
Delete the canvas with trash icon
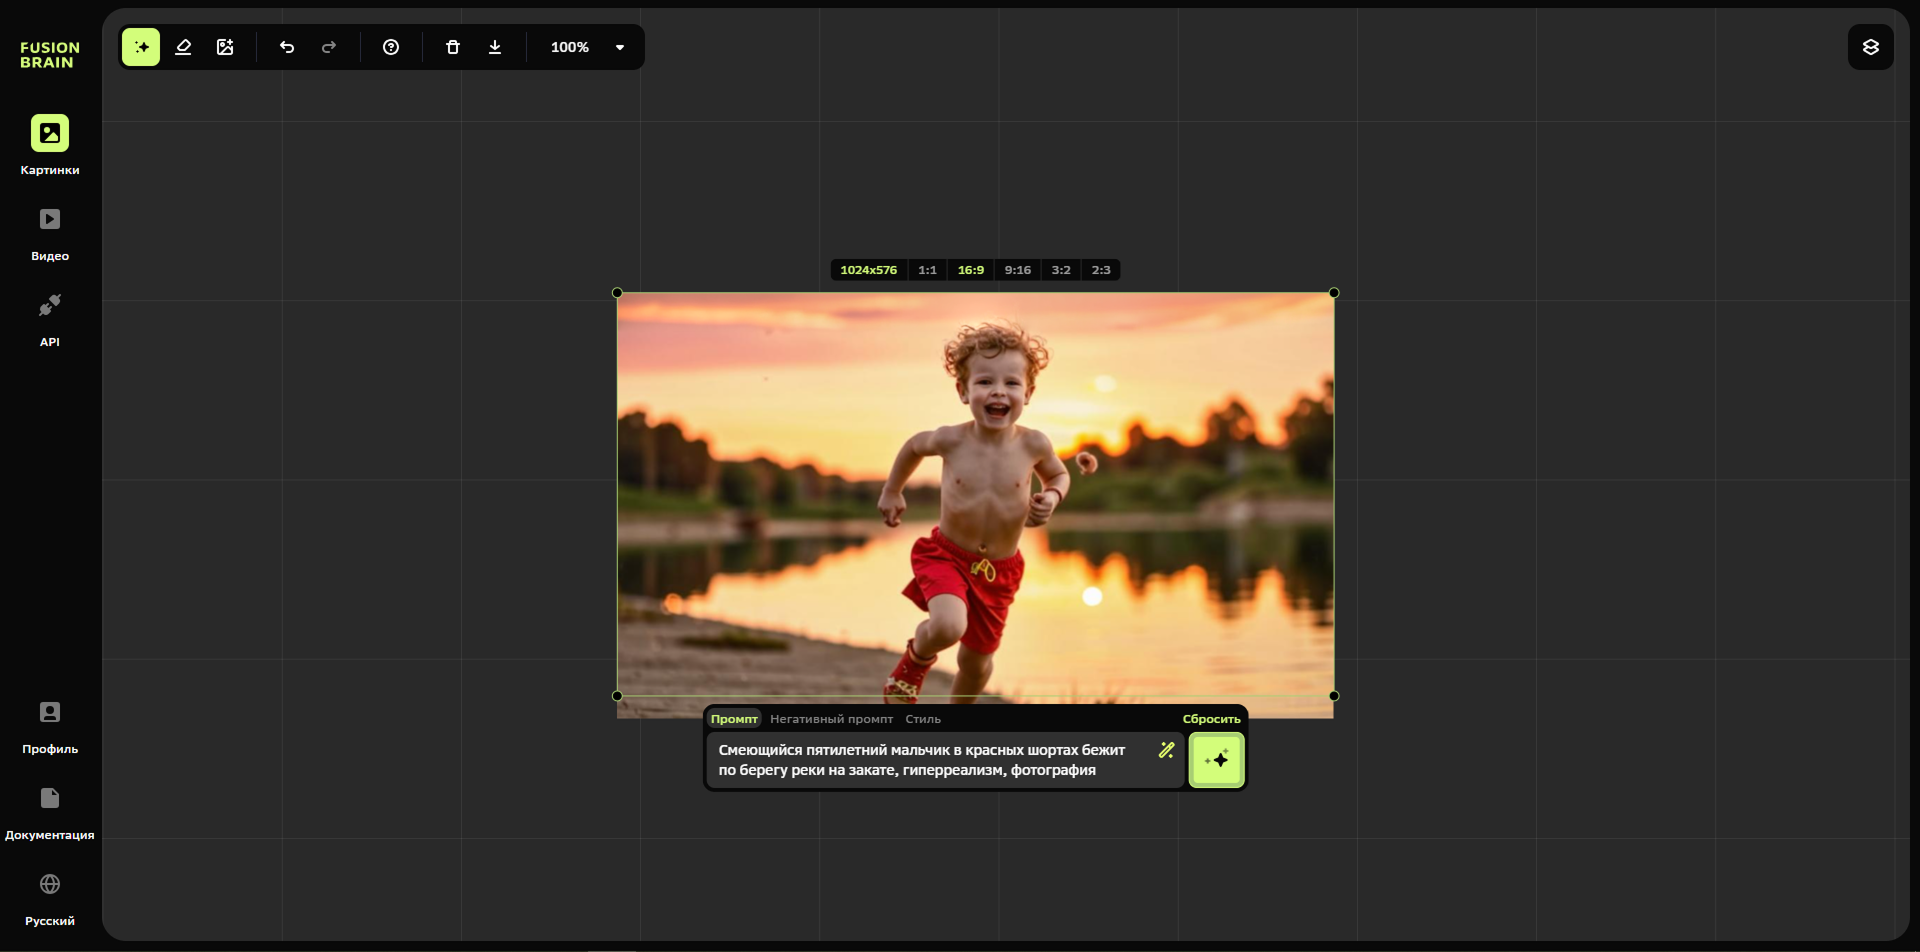click(x=453, y=47)
